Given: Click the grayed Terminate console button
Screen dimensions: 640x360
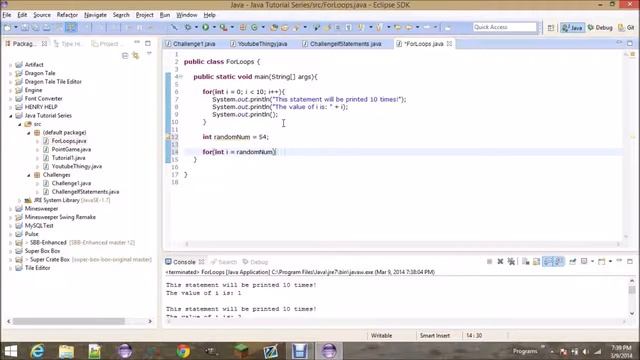Looking at the screenshot, I should tap(489, 262).
